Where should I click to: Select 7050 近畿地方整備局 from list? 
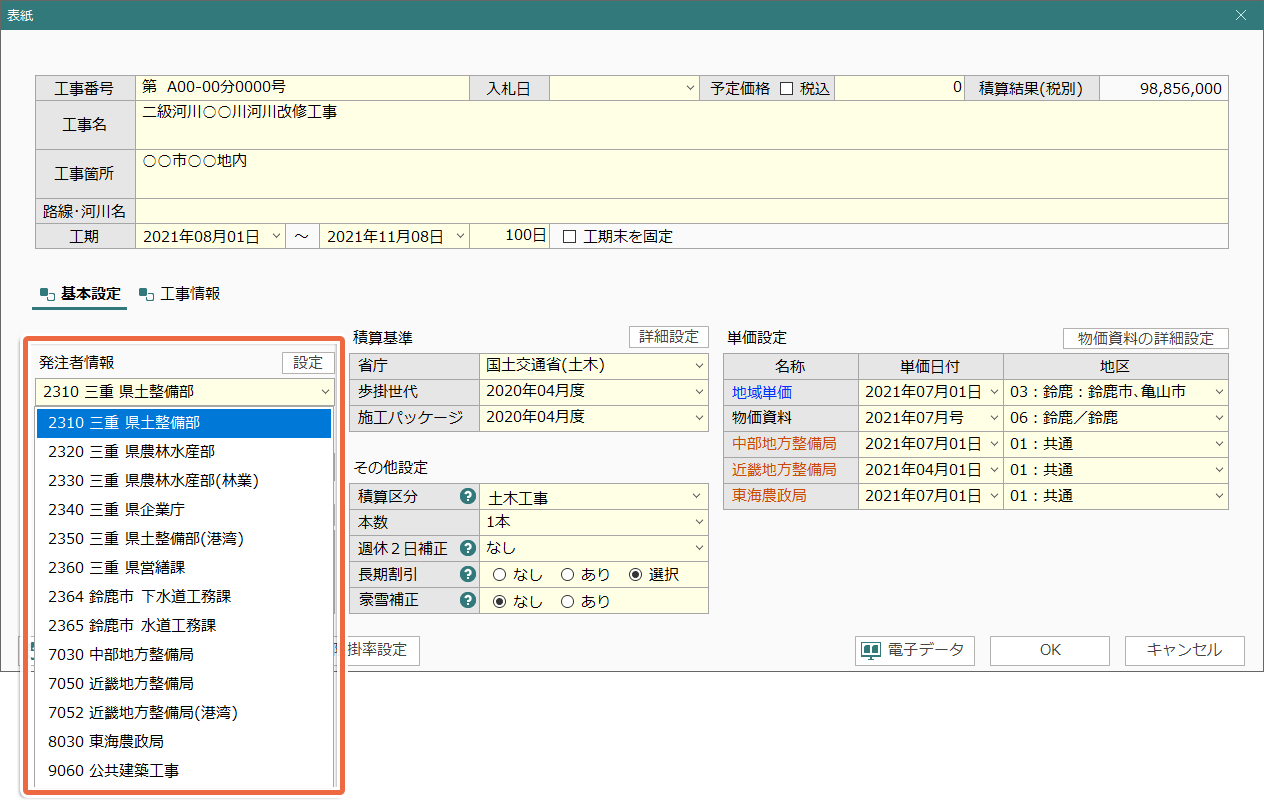[x=184, y=684]
